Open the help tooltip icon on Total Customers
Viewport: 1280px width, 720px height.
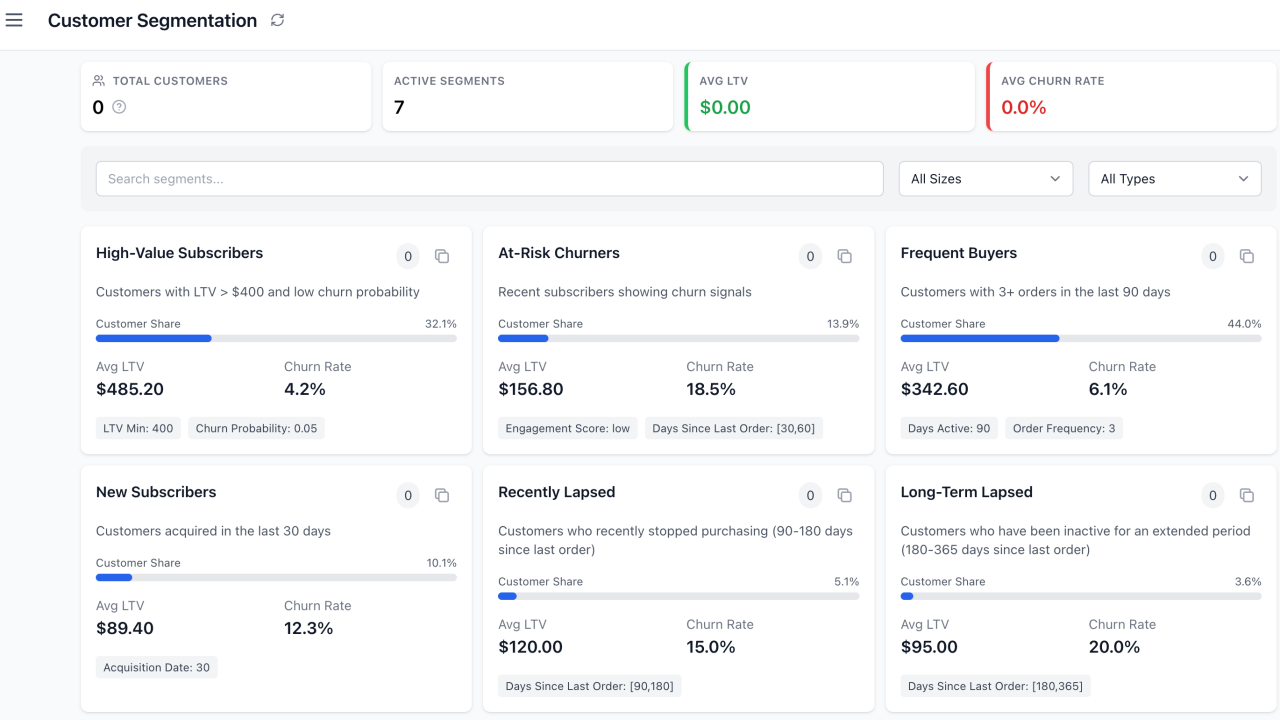pos(120,107)
